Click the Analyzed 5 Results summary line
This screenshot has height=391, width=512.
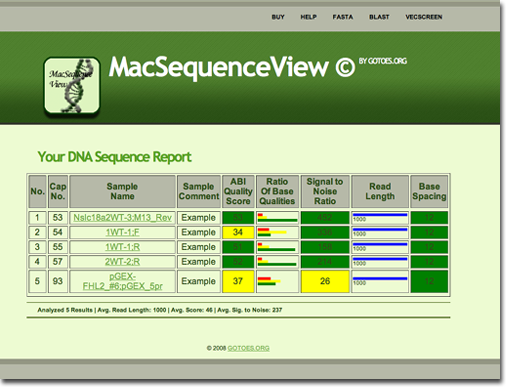160,310
